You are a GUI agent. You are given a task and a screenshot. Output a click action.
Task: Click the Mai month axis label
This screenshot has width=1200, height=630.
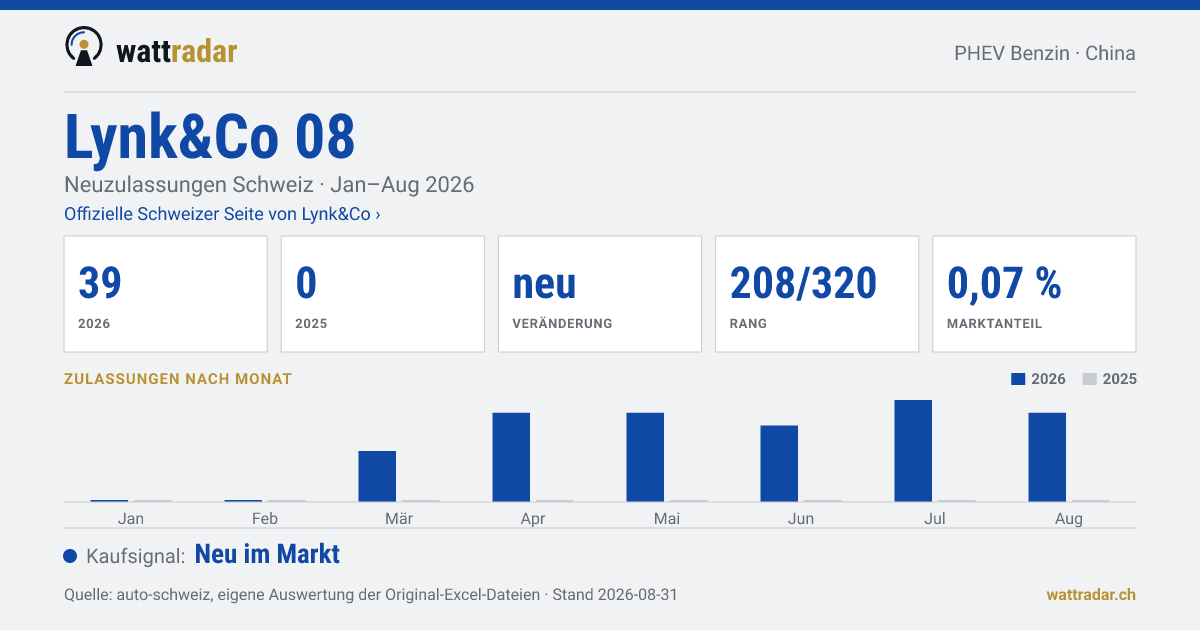pos(667,518)
